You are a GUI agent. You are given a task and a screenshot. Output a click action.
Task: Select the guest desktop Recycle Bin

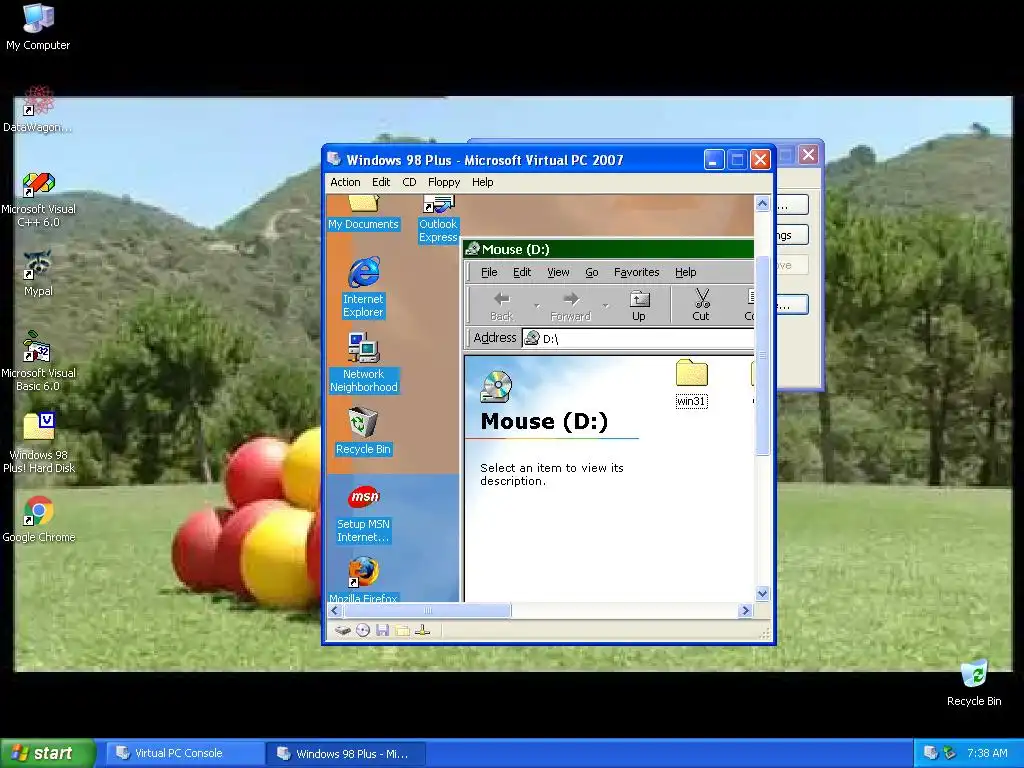pos(363,431)
